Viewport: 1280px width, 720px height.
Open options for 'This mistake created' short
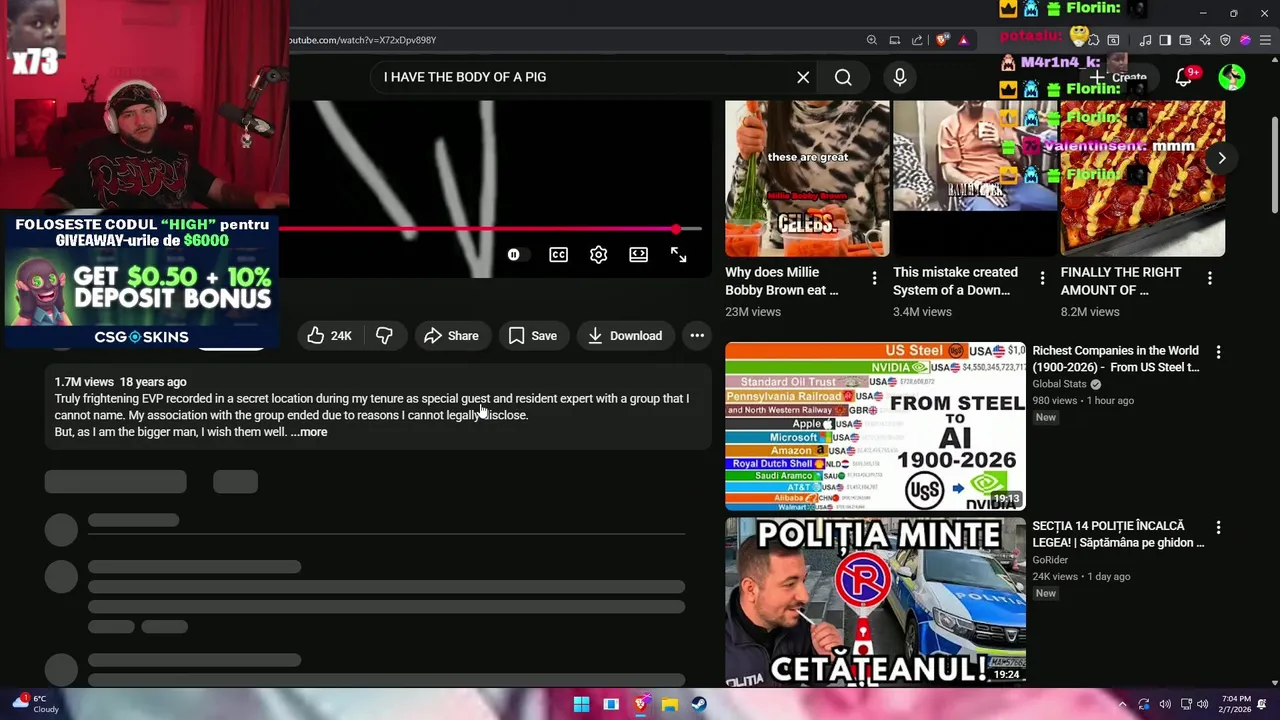tap(1042, 278)
